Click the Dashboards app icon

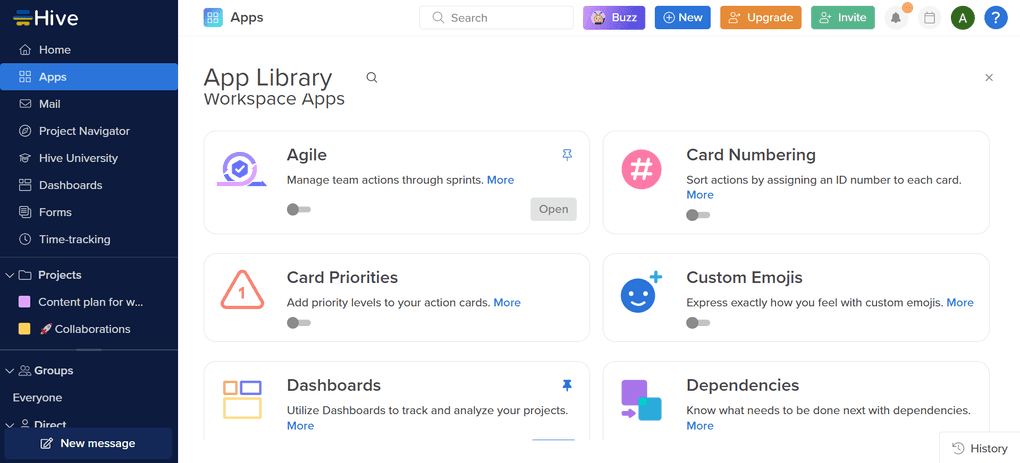click(x=242, y=399)
